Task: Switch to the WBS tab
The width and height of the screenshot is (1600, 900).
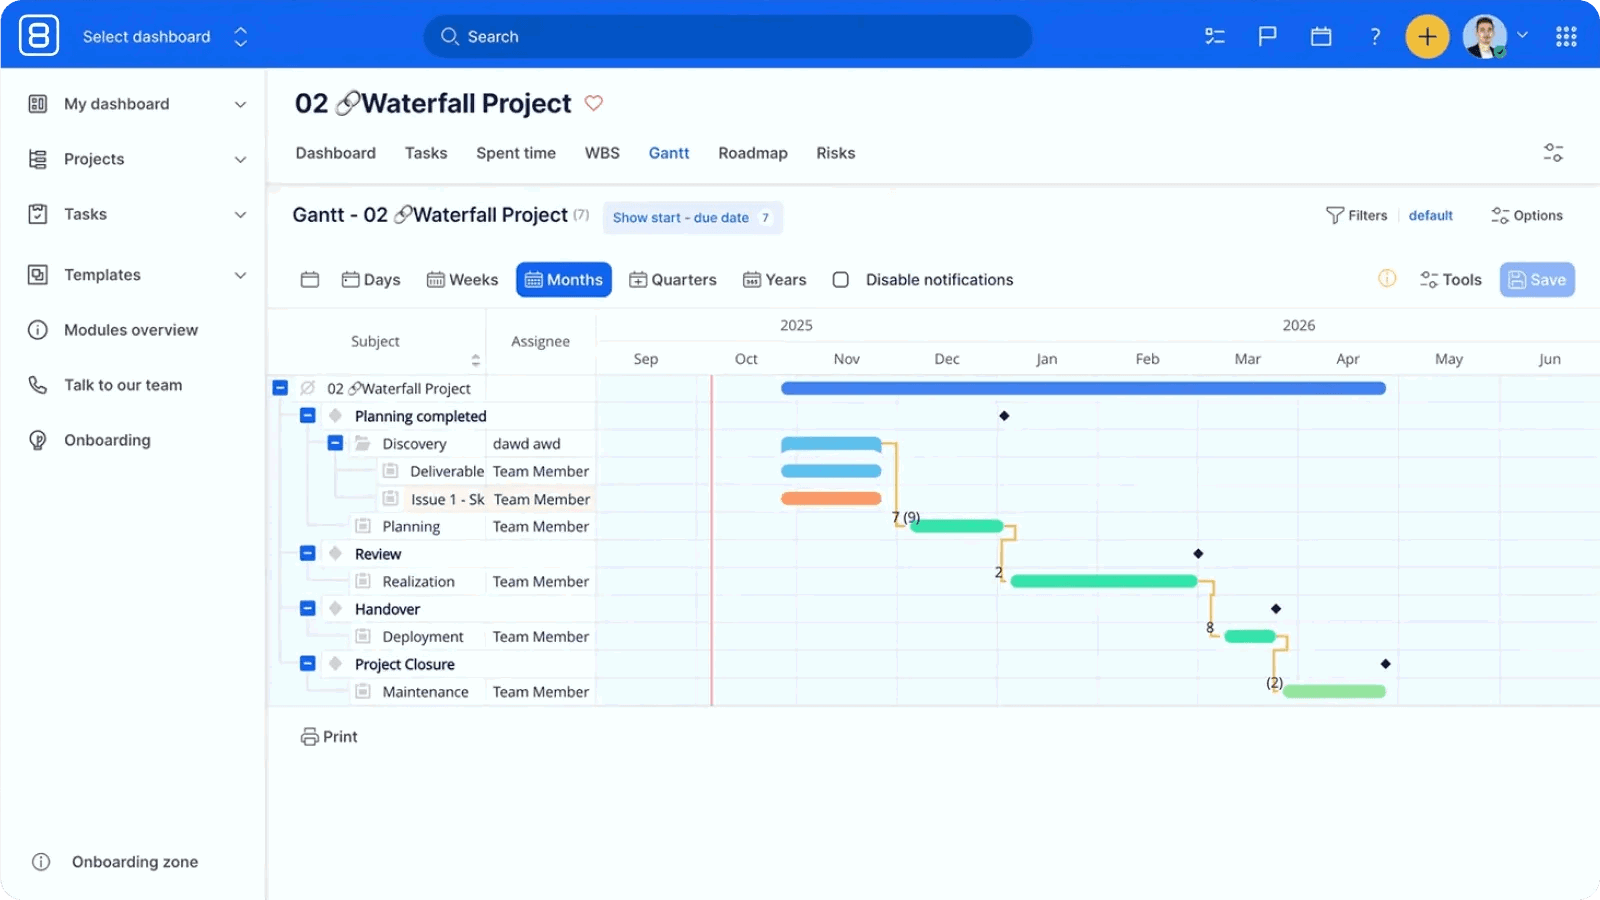Action: coord(602,153)
